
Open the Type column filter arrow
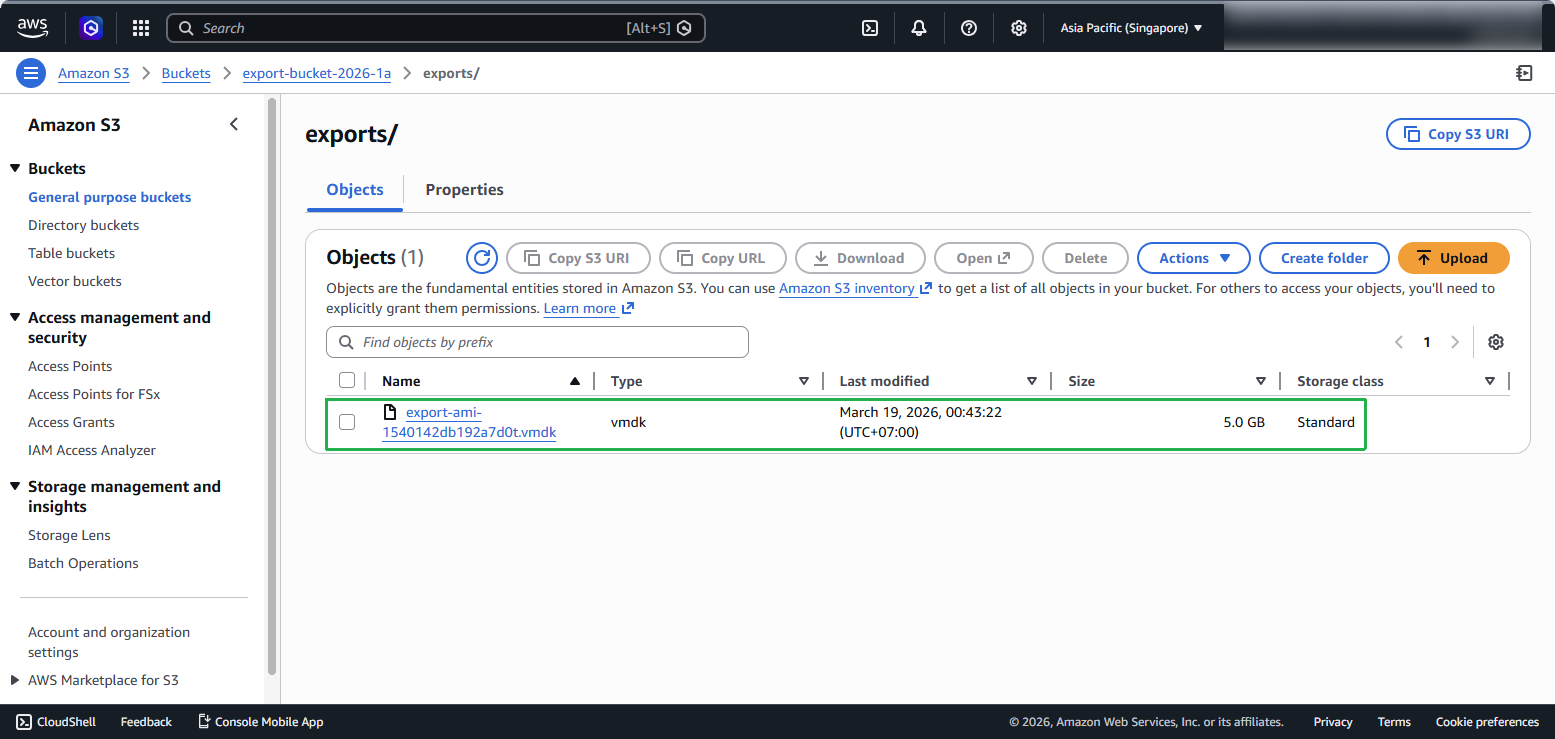click(804, 381)
